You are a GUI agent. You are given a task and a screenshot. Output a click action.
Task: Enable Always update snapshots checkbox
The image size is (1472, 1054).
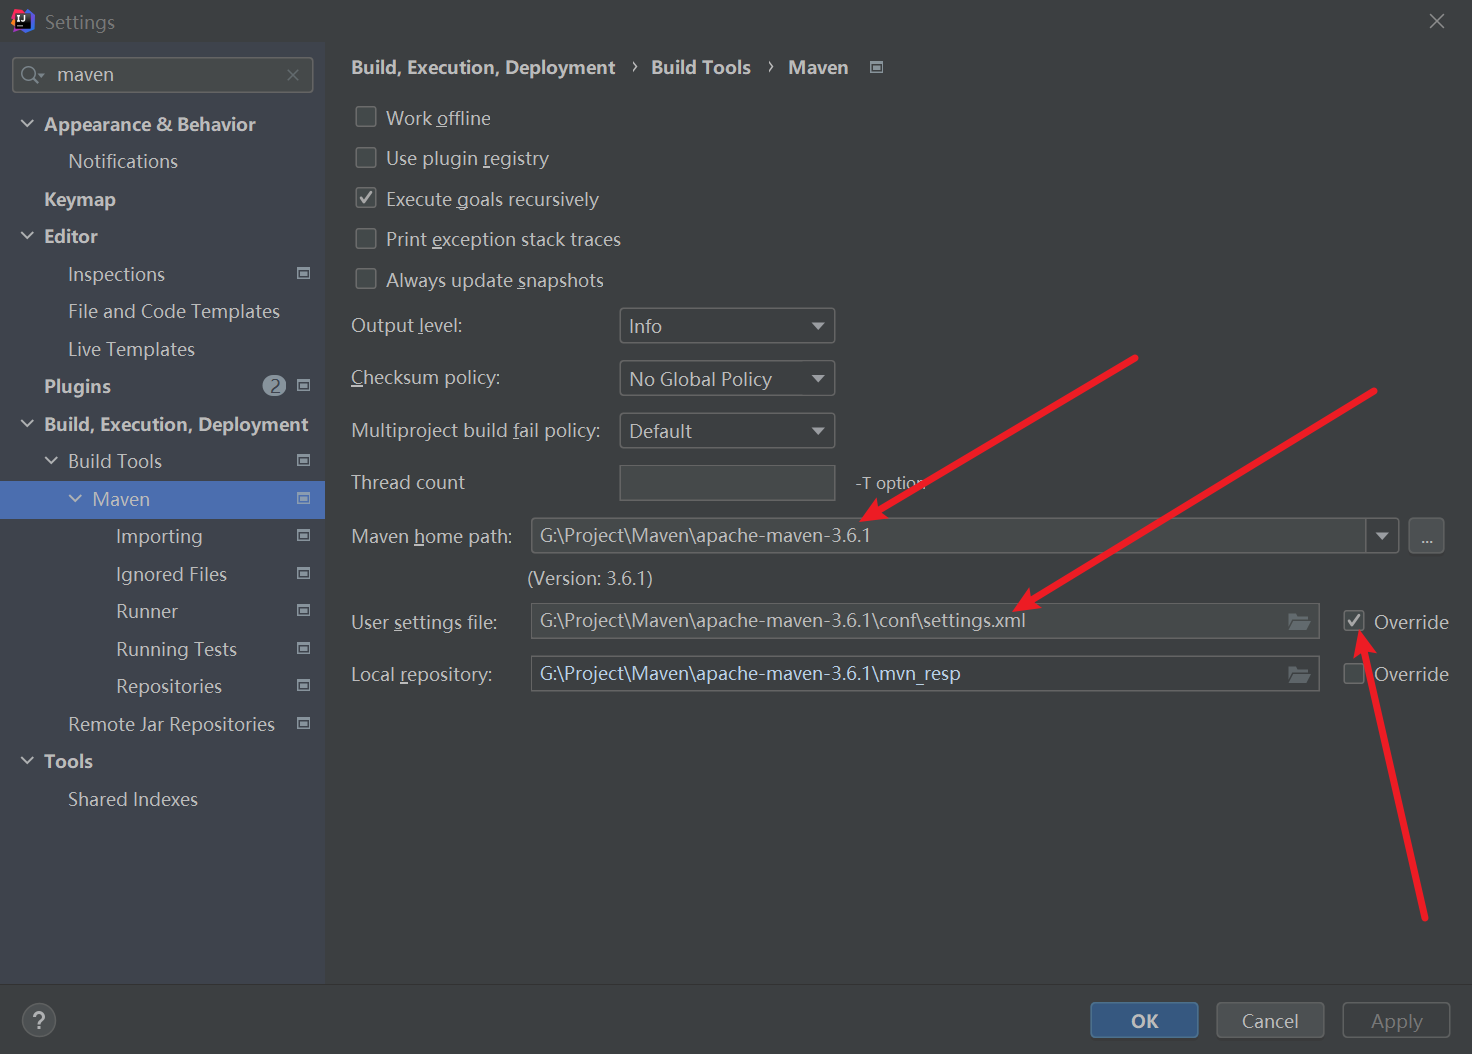[366, 279]
